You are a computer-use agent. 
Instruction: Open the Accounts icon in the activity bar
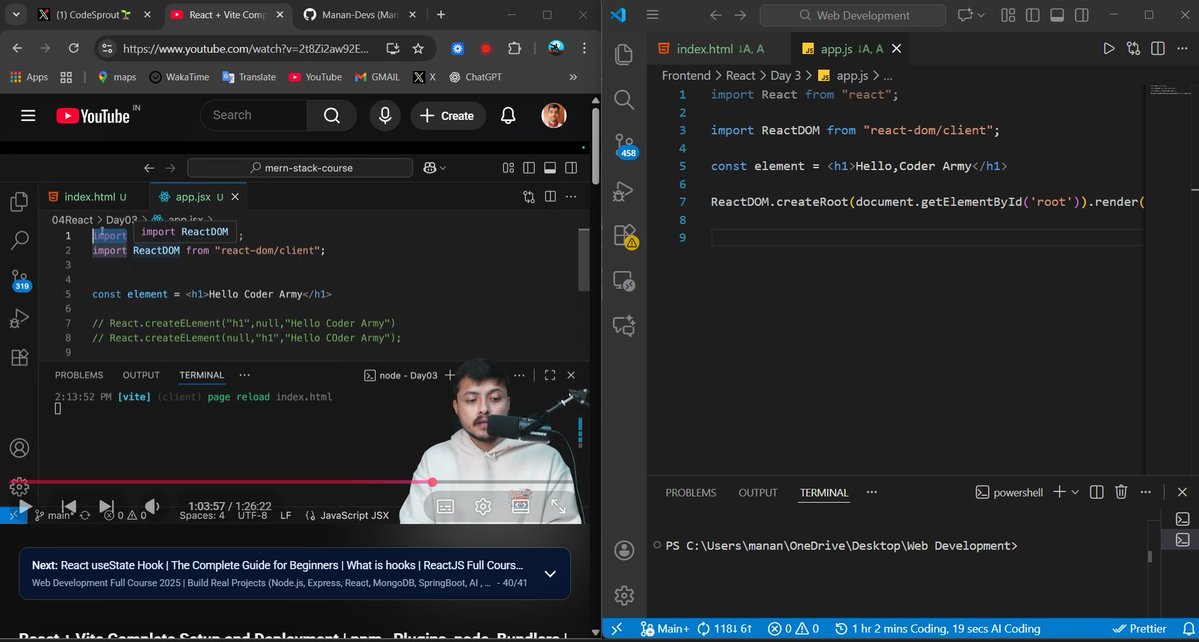click(x=623, y=549)
